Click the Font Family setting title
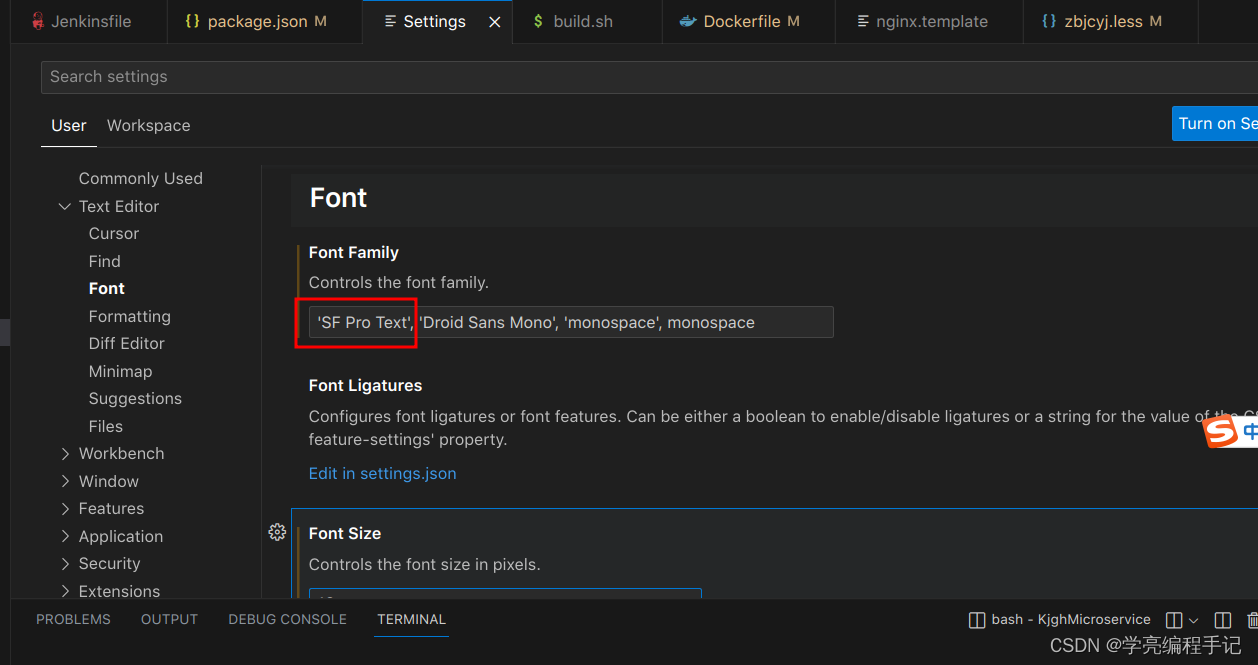This screenshot has width=1258, height=665. click(x=354, y=252)
